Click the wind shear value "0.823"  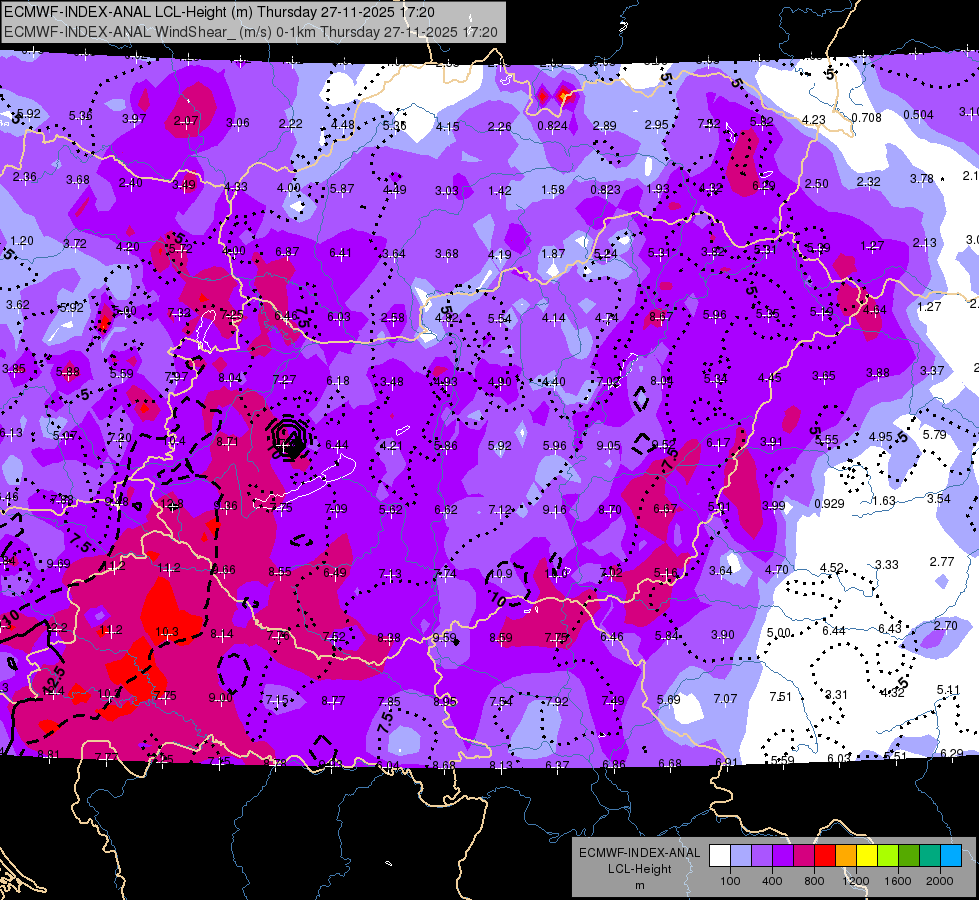point(606,190)
